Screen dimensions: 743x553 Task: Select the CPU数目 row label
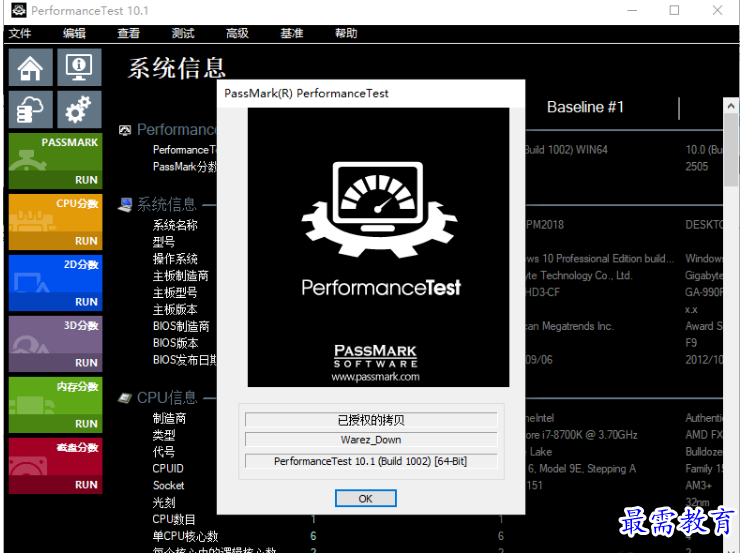[x=173, y=519]
